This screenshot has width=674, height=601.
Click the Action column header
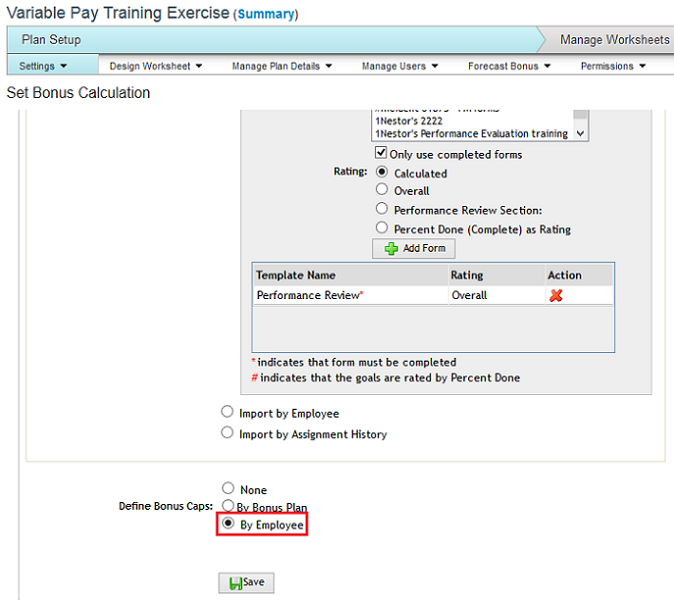579,275
